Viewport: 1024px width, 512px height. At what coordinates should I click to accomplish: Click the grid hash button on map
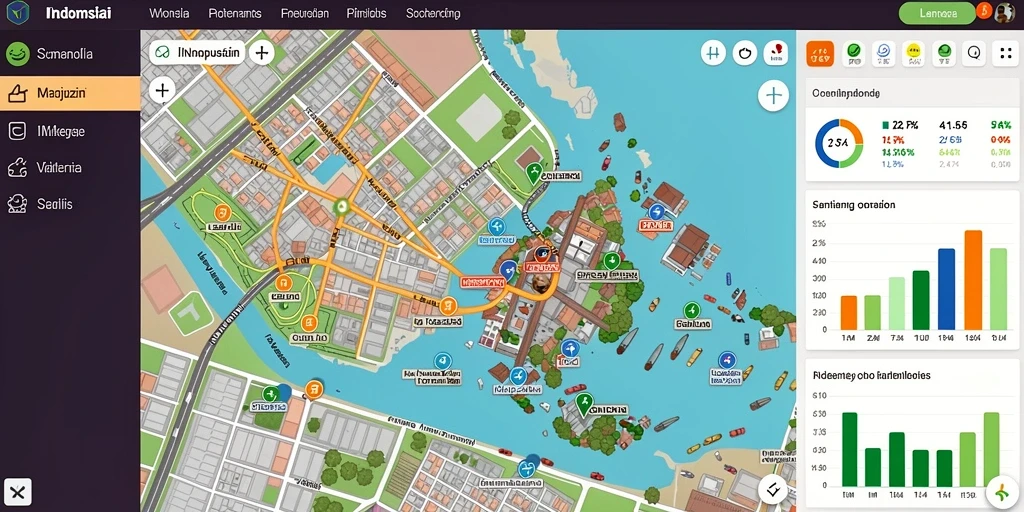click(713, 53)
